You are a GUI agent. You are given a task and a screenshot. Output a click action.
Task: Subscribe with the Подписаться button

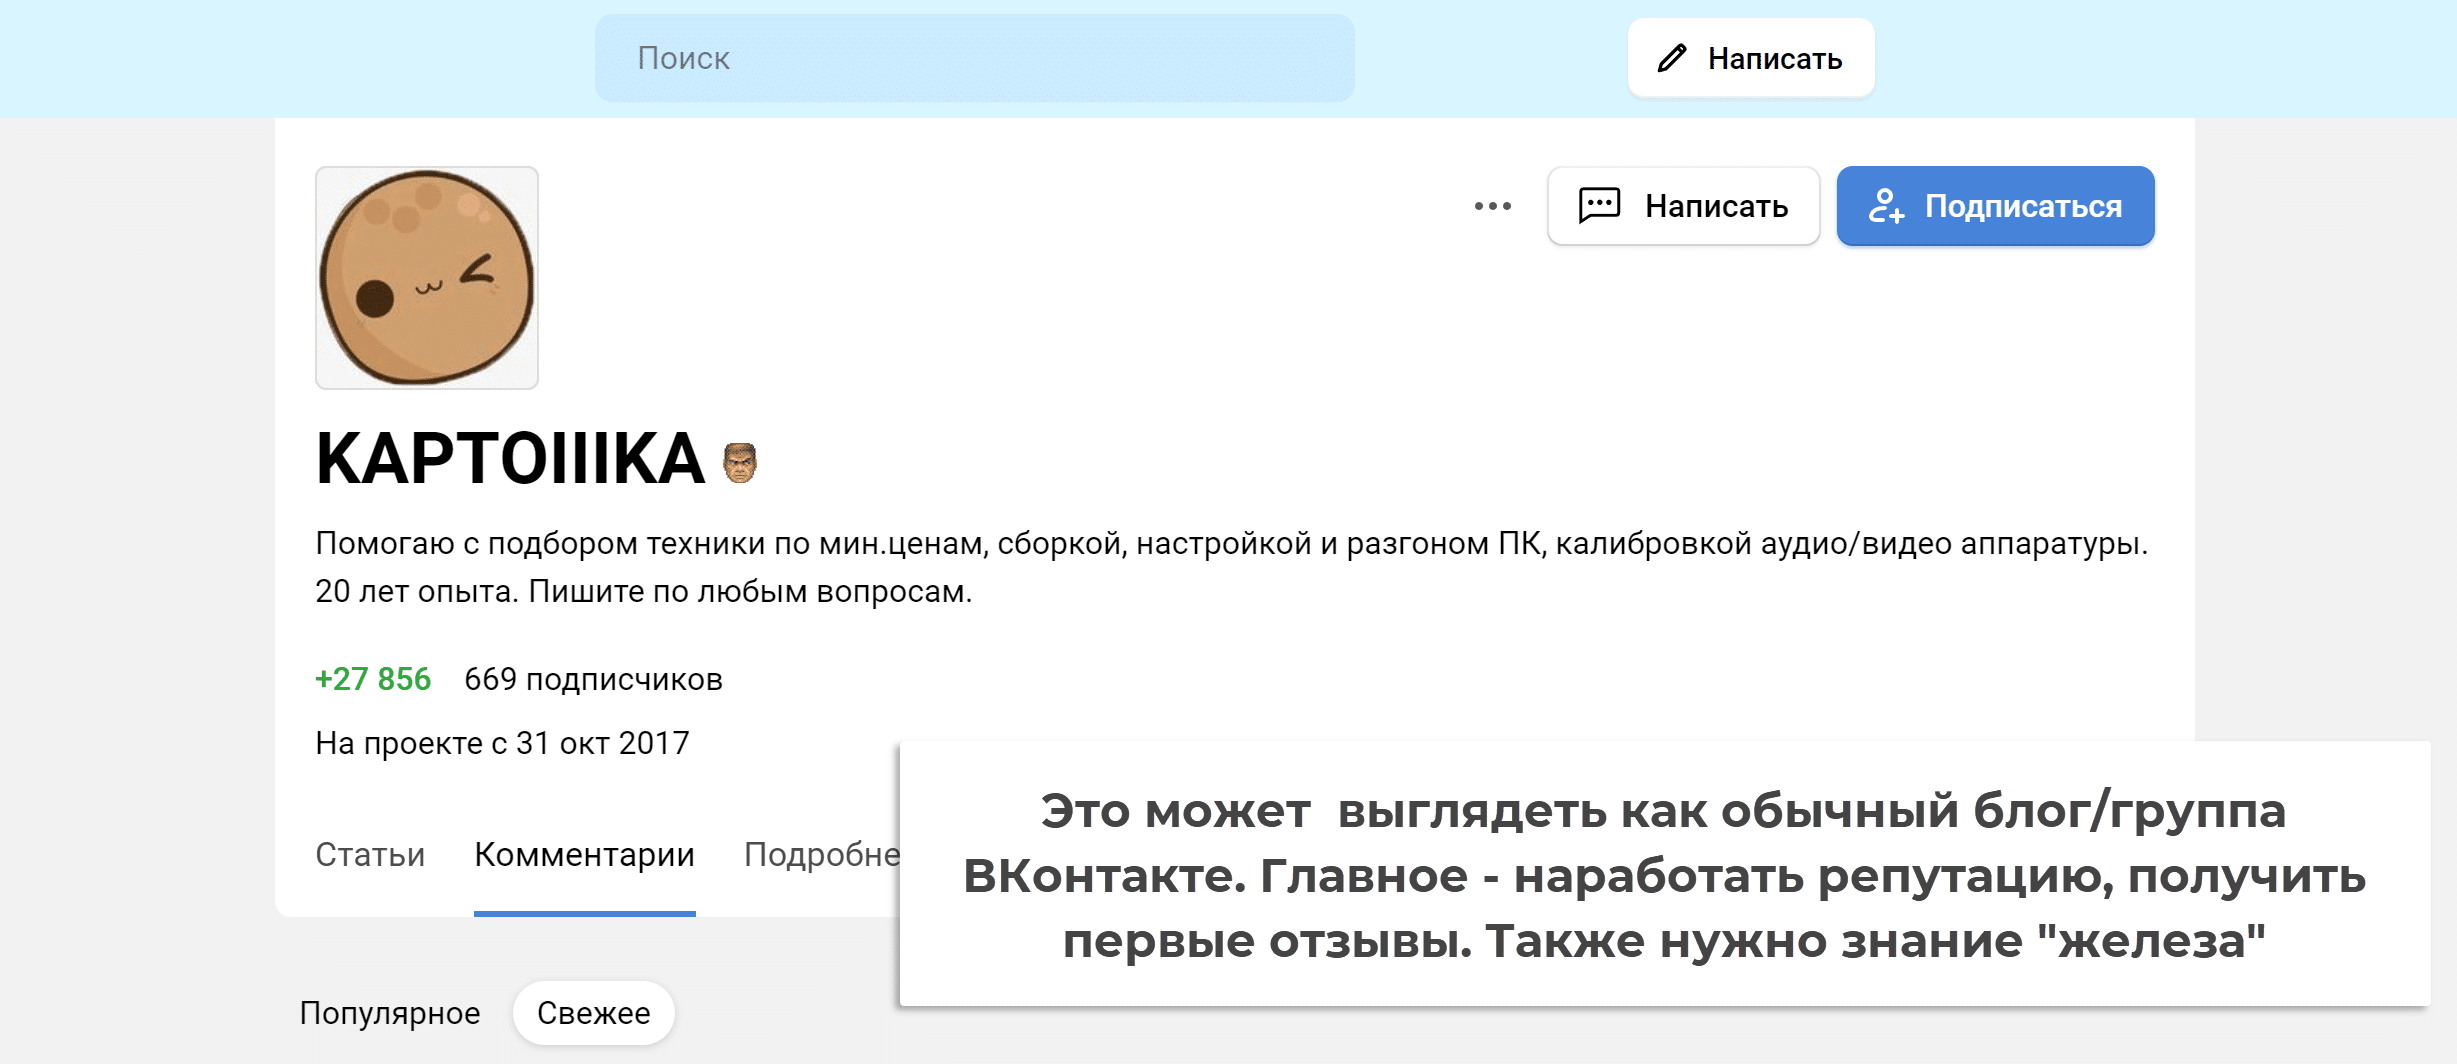1995,206
